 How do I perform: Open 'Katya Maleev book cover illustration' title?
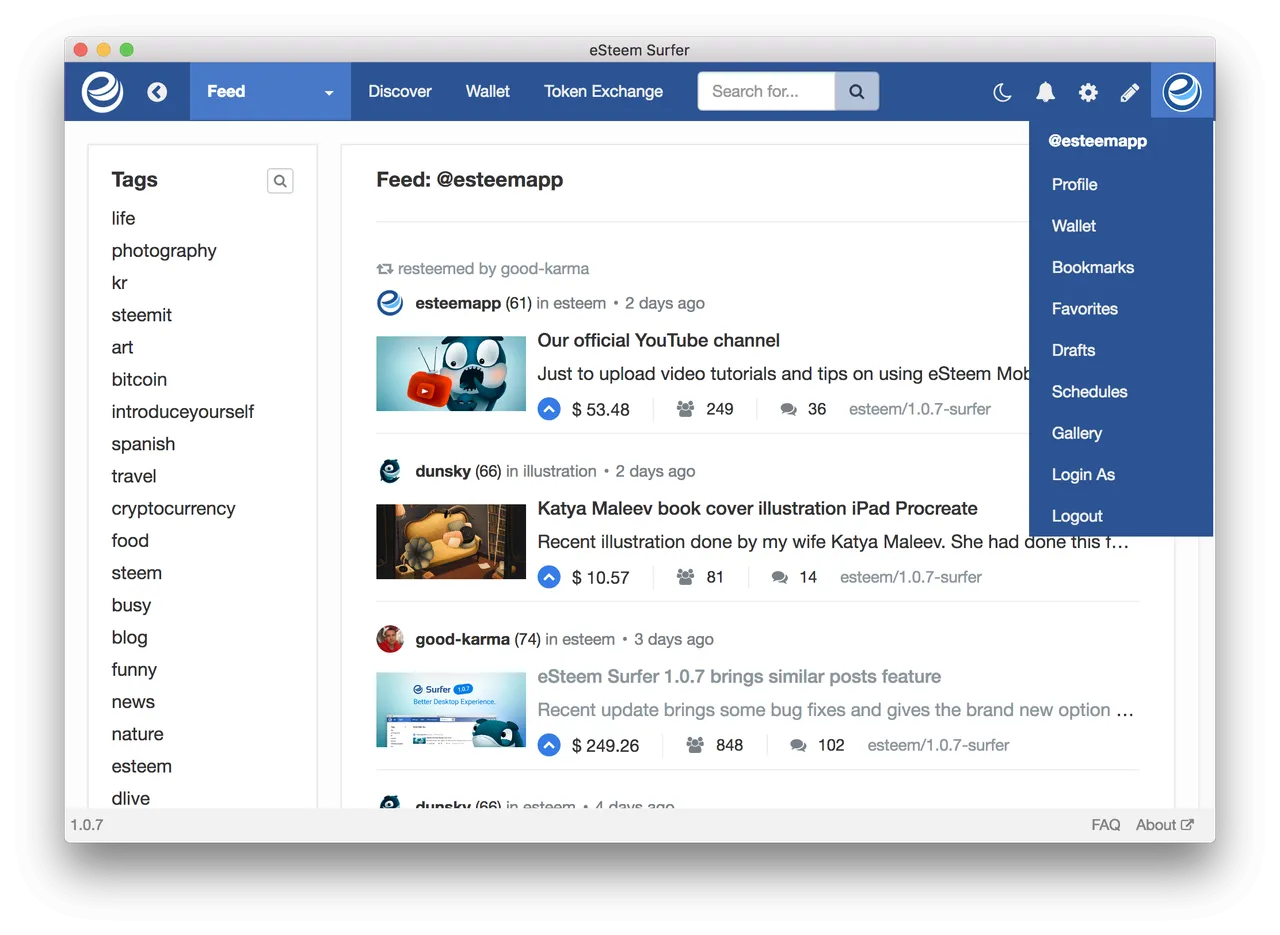[757, 508]
